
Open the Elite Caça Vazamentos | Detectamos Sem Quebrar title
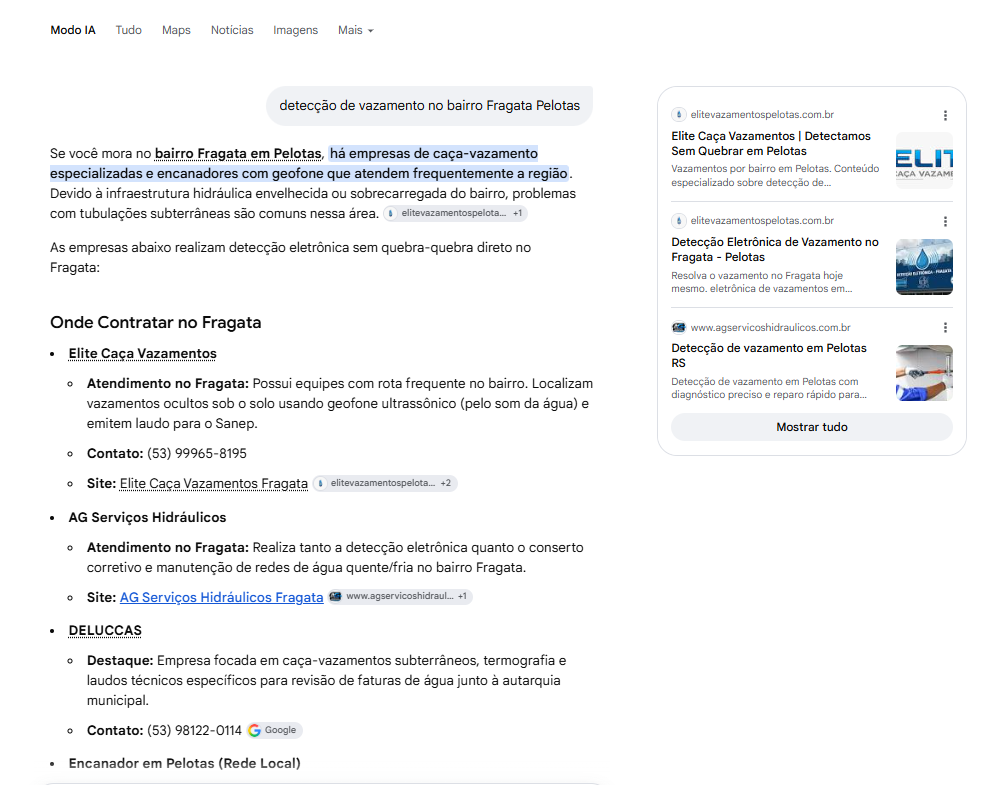point(770,143)
